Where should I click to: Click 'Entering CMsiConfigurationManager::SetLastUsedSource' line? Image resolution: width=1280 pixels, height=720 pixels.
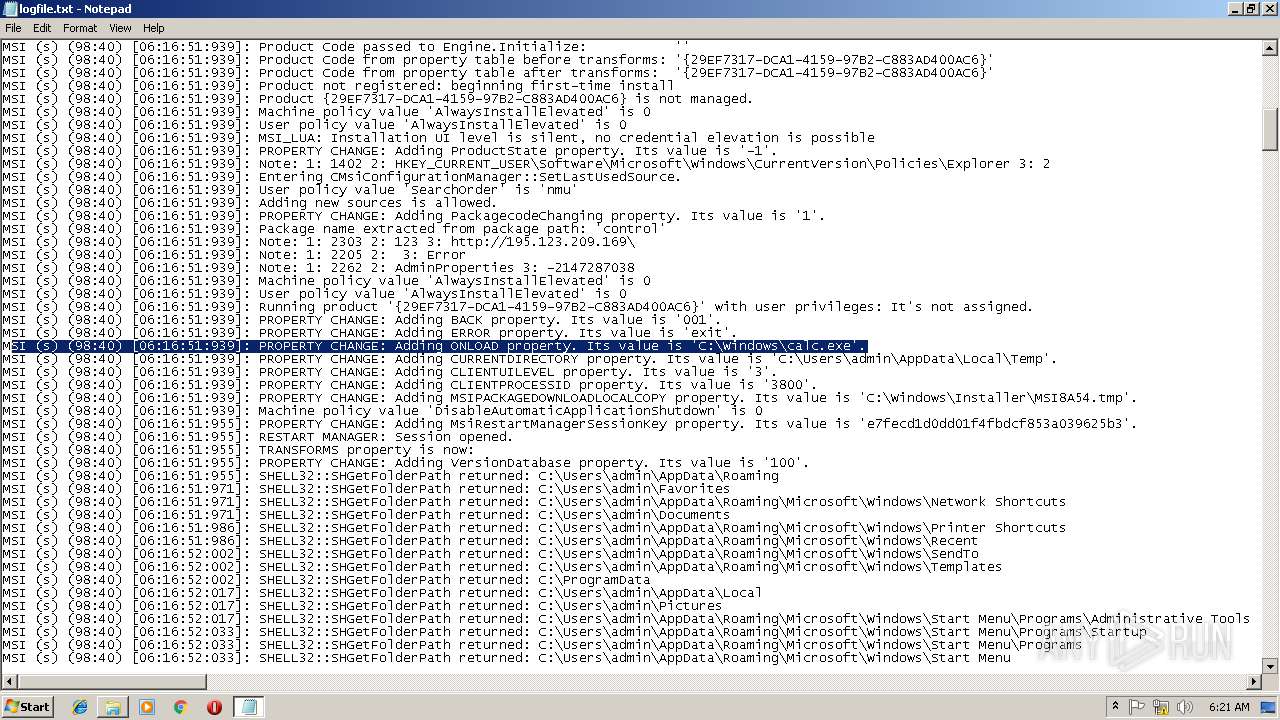341,177
